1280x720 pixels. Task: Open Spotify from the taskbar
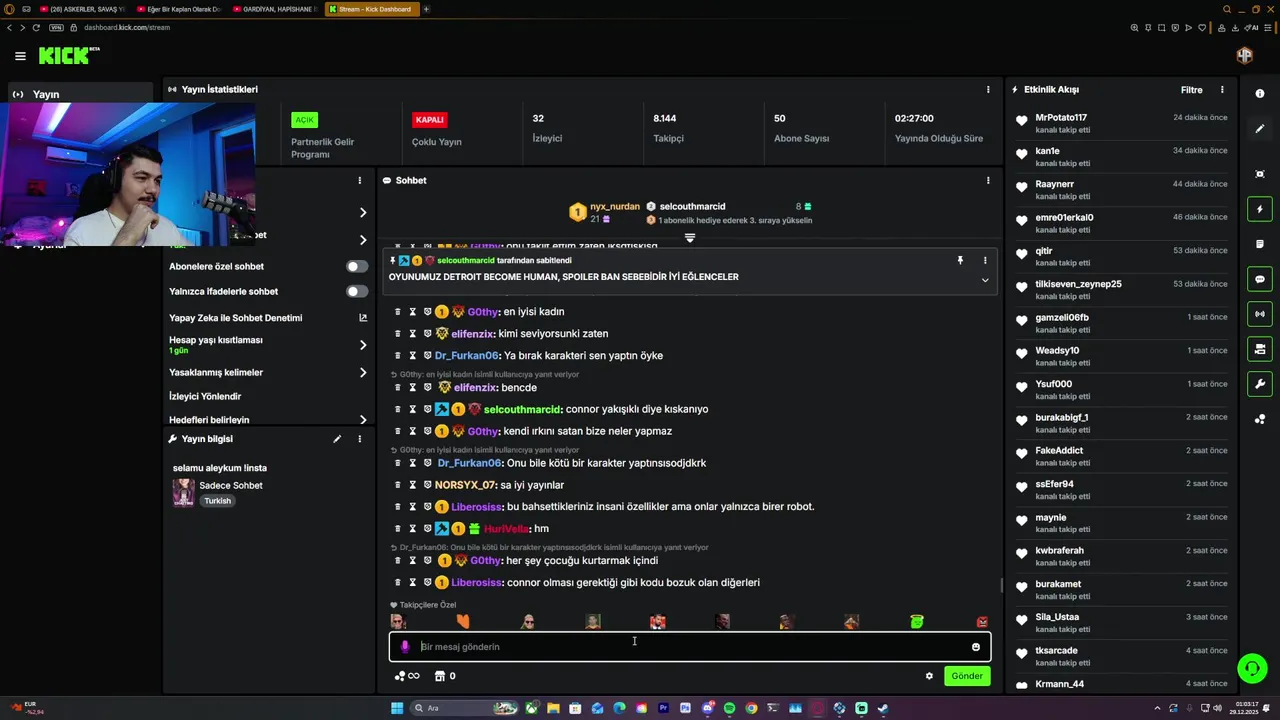729,708
